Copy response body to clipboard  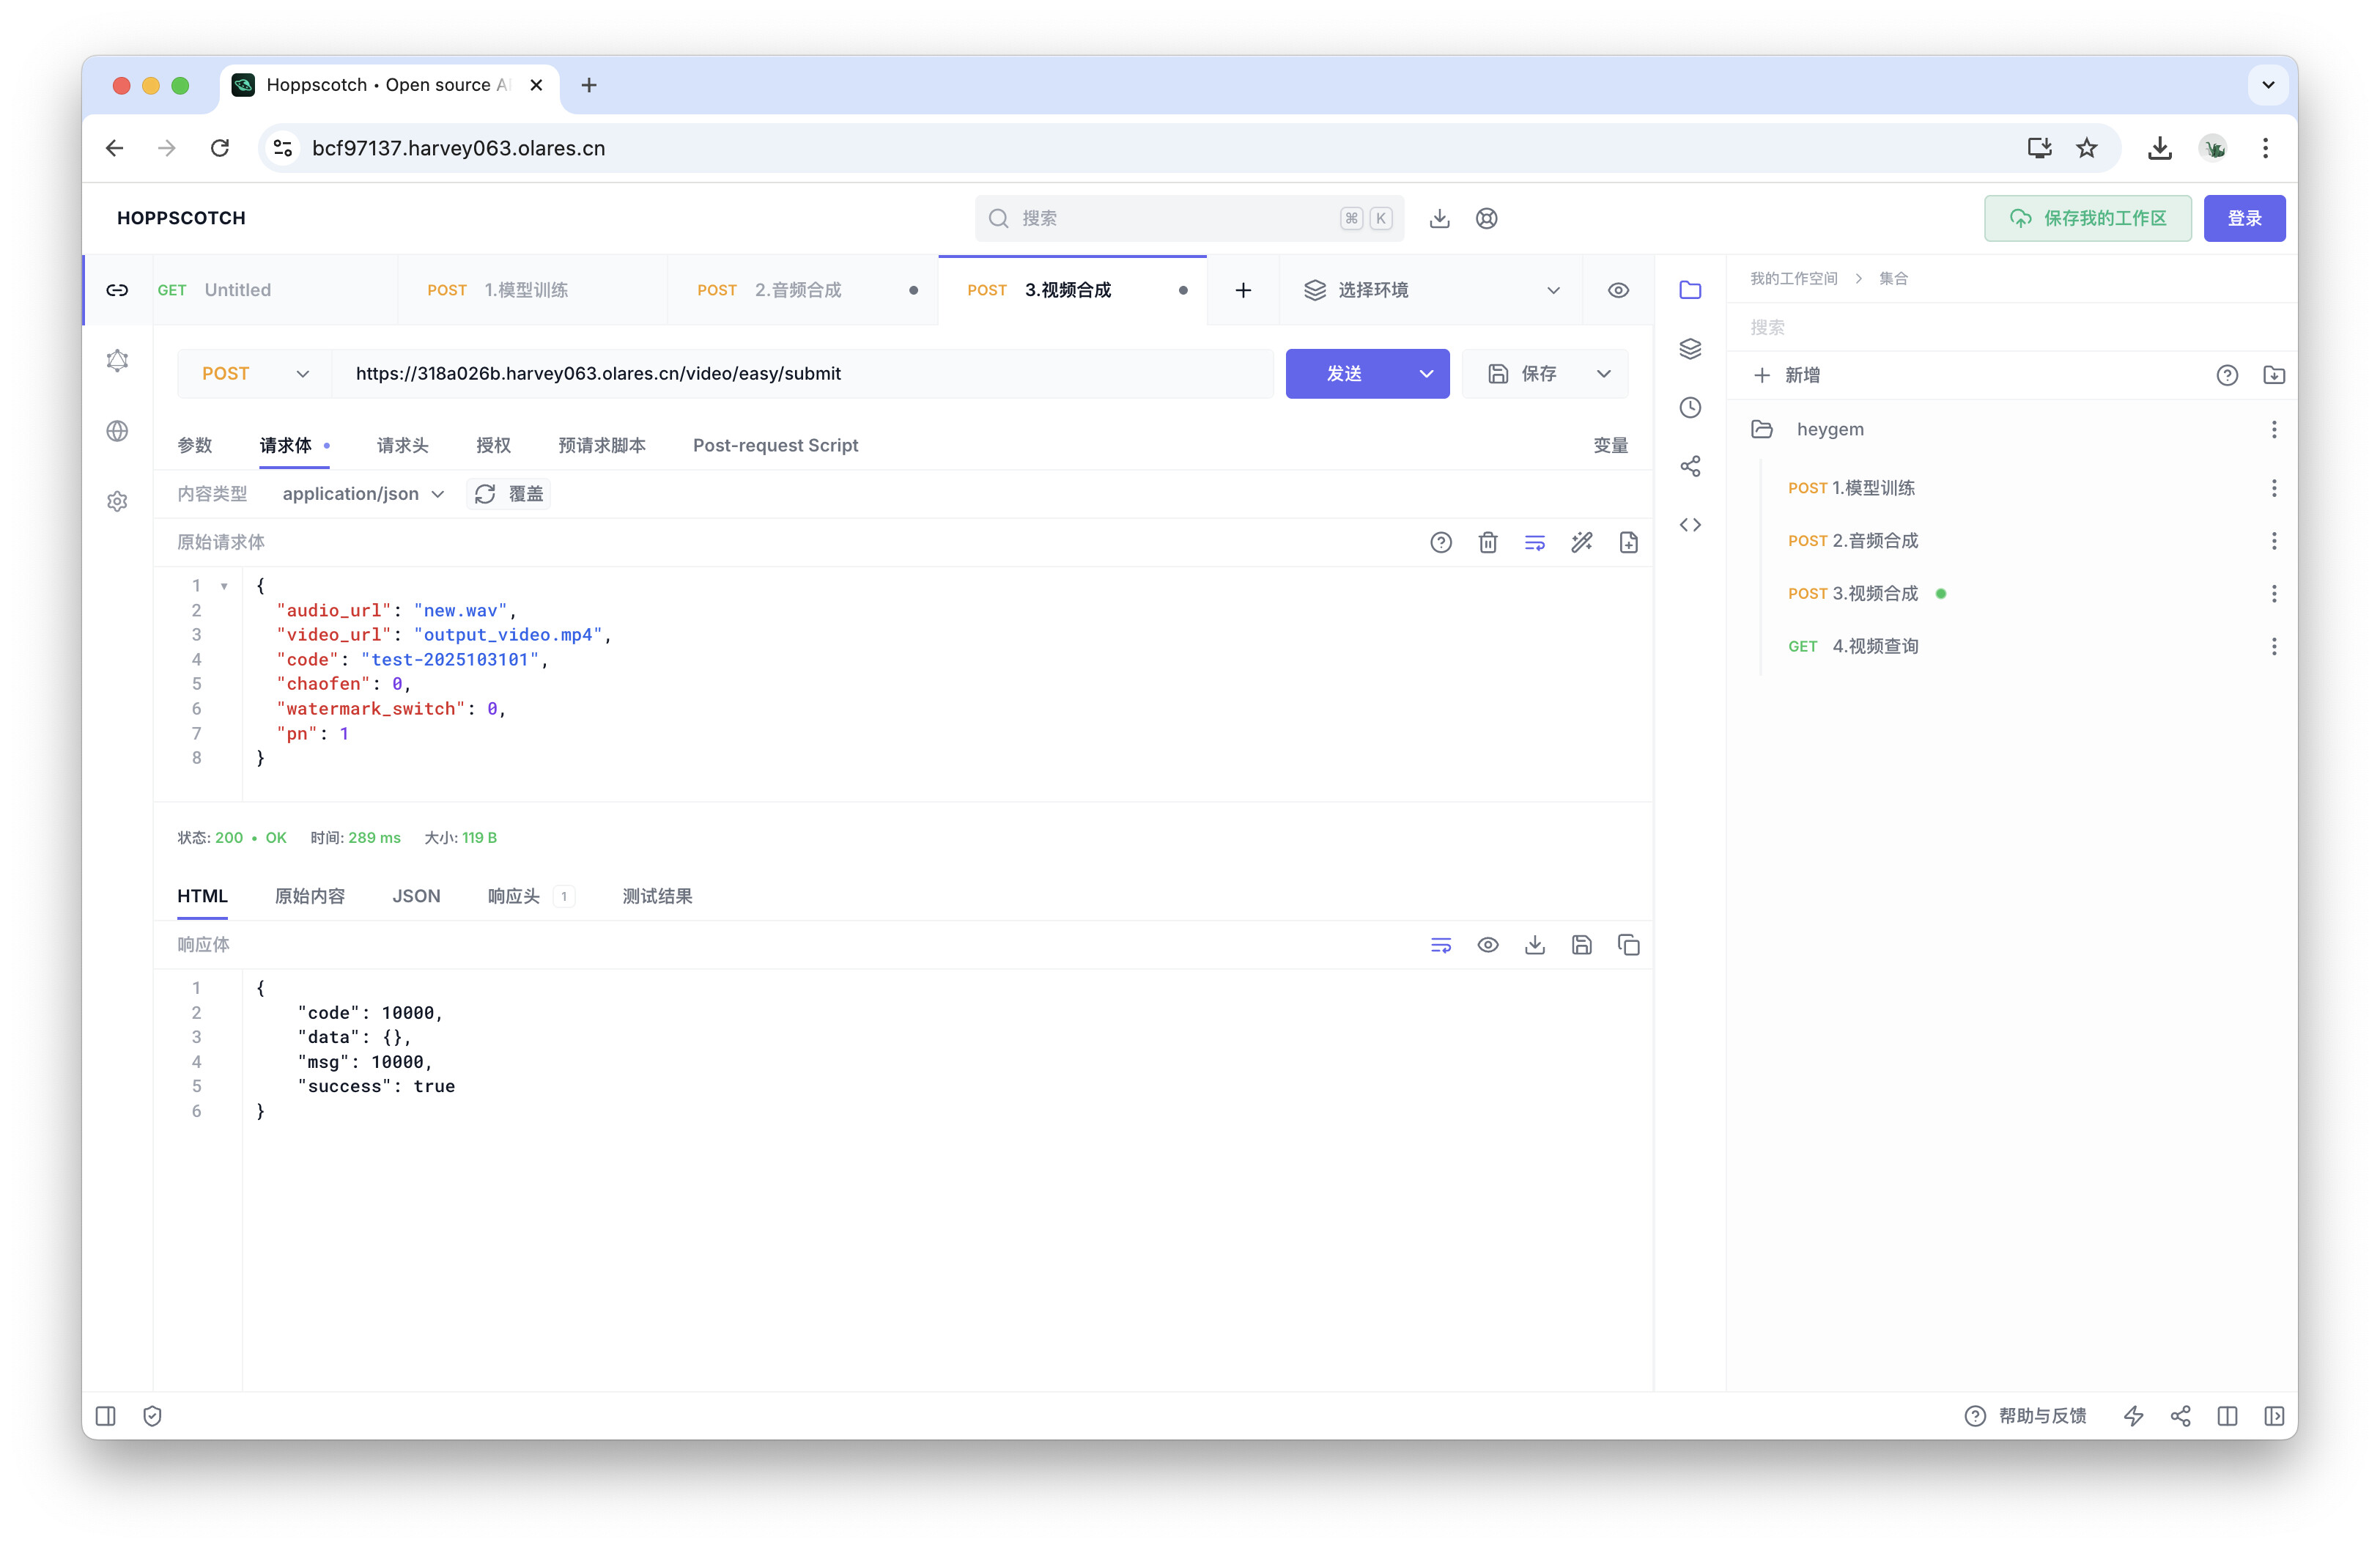click(1628, 945)
